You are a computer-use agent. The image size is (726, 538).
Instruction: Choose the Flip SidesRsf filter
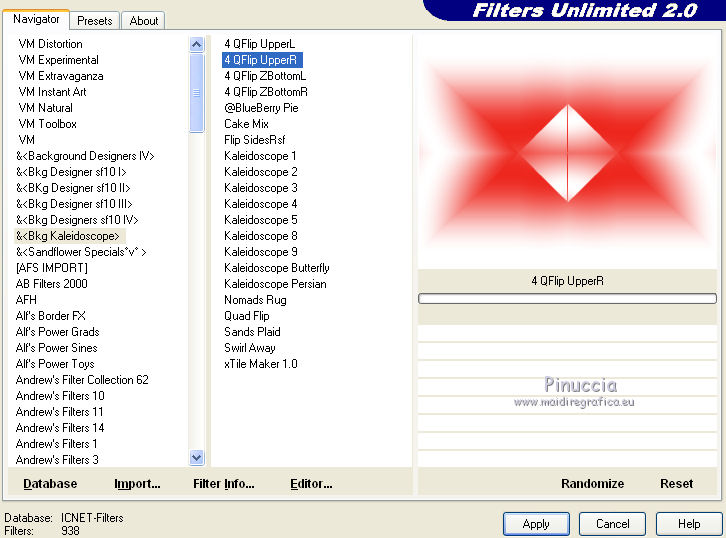point(255,140)
